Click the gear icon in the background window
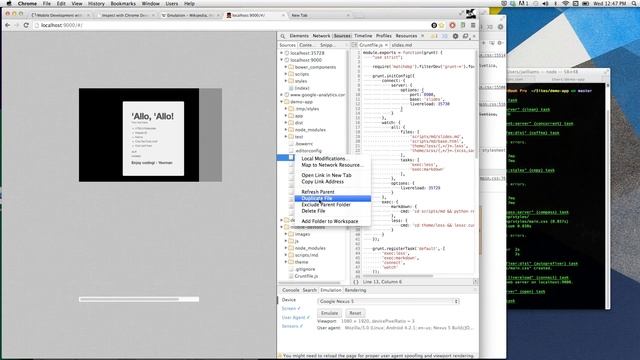The width and height of the screenshot is (640, 360). pyautogui.click(x=500, y=27)
